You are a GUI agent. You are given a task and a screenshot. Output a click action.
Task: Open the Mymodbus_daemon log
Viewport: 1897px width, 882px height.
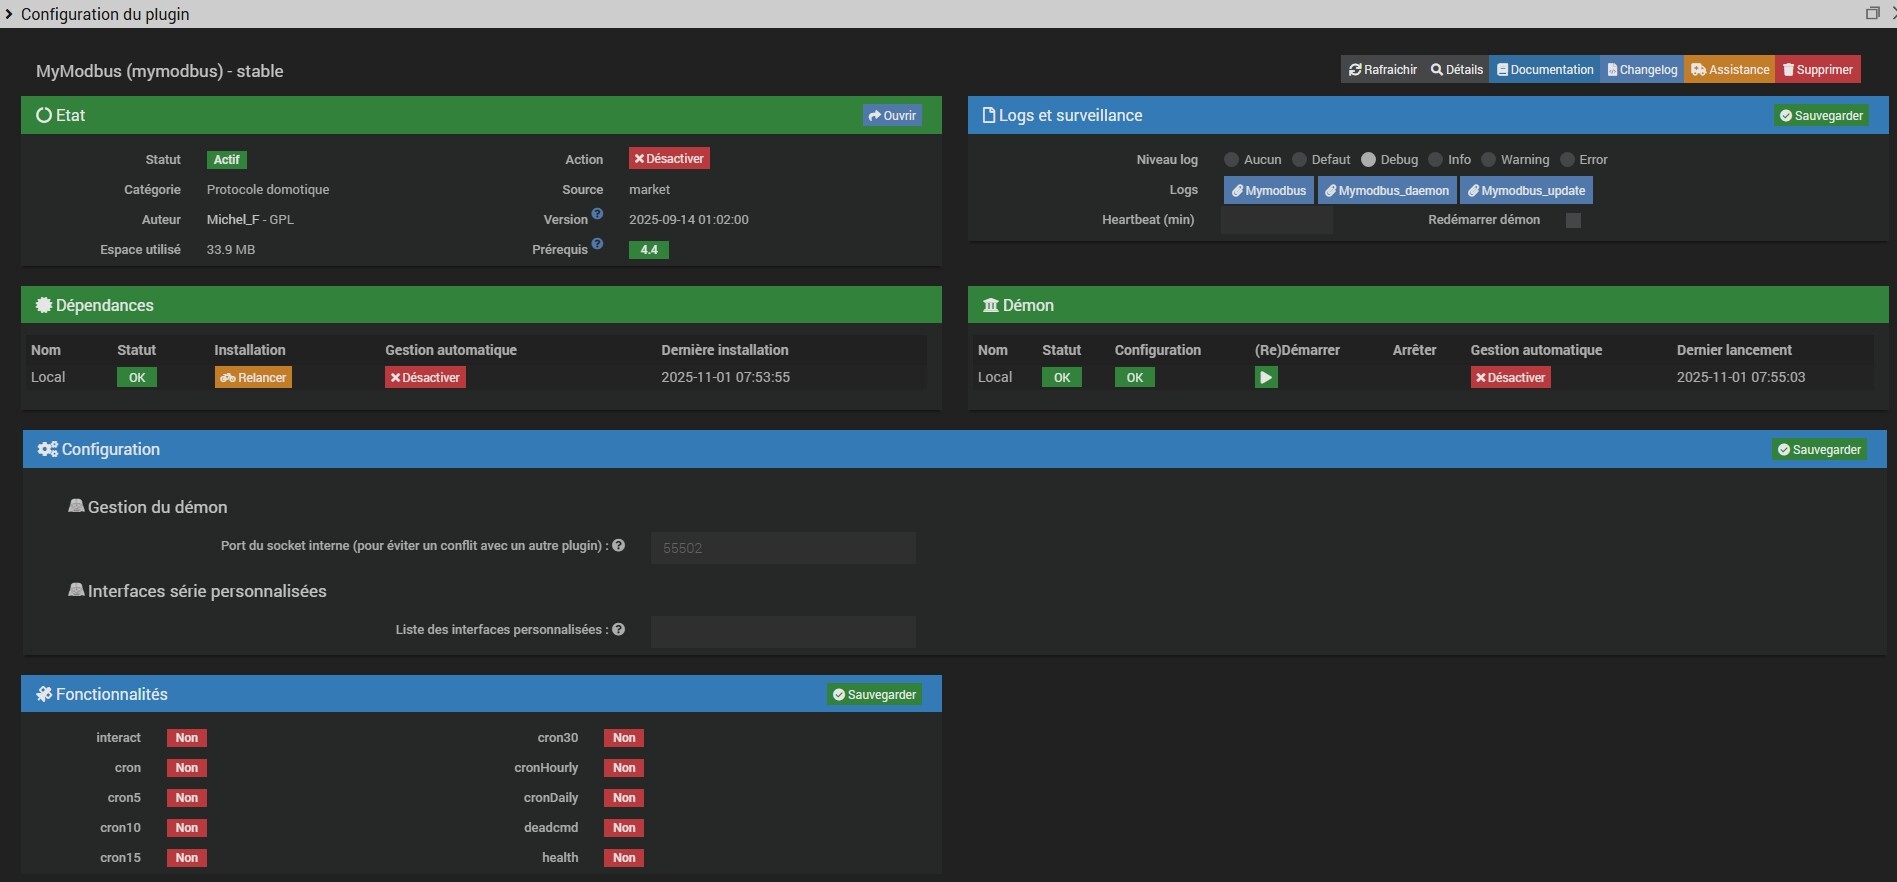click(1387, 190)
